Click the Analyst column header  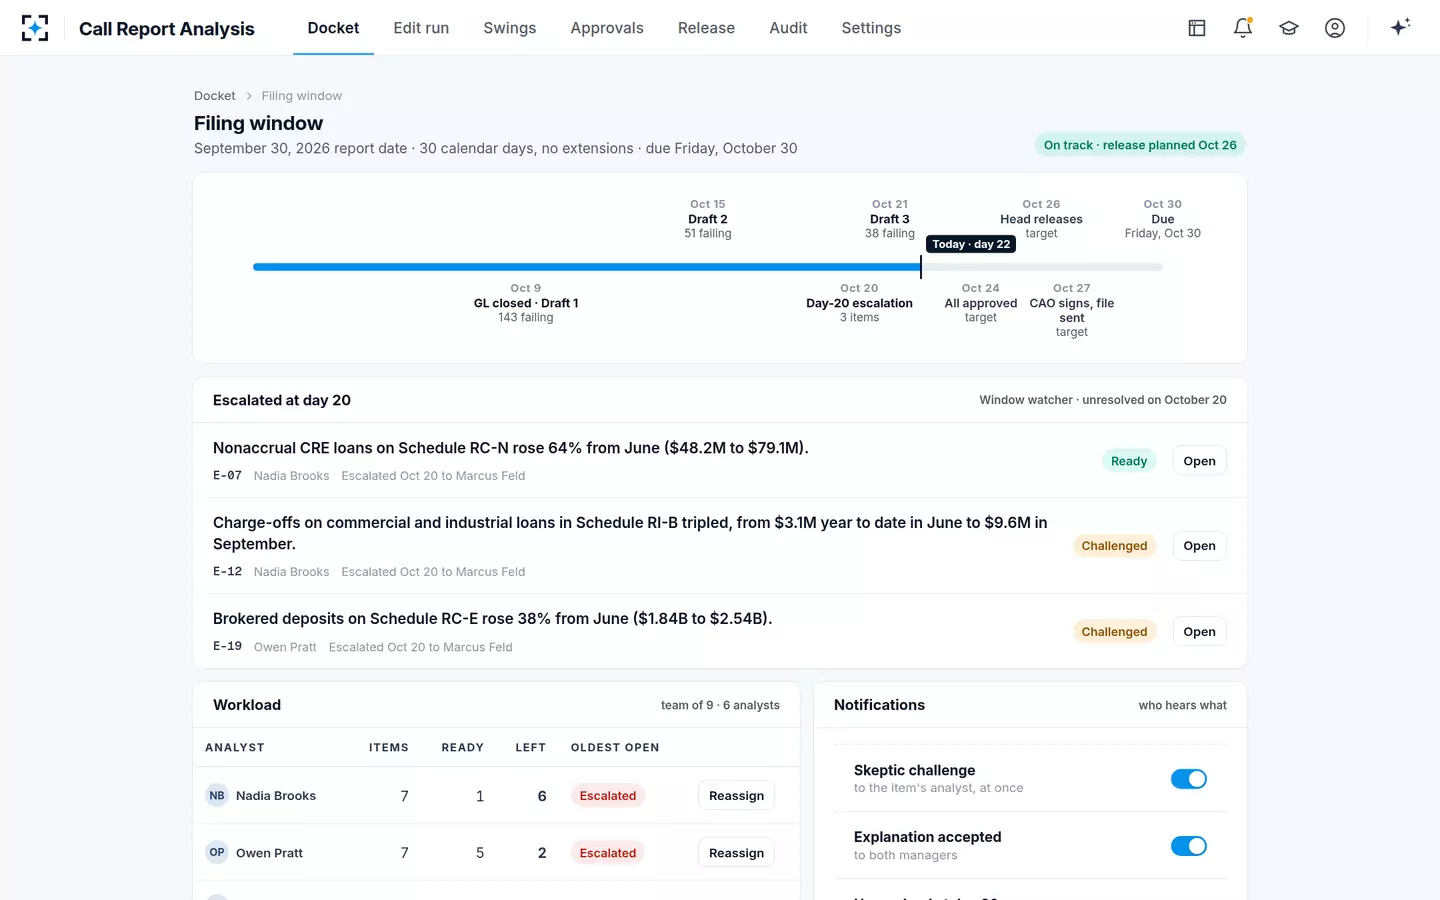235,748
